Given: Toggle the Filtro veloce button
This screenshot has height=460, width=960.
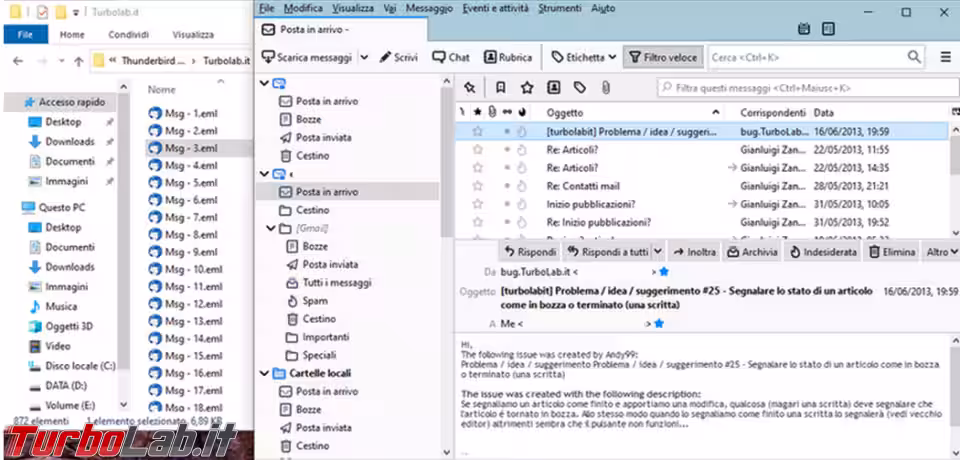Looking at the screenshot, I should (x=663, y=57).
